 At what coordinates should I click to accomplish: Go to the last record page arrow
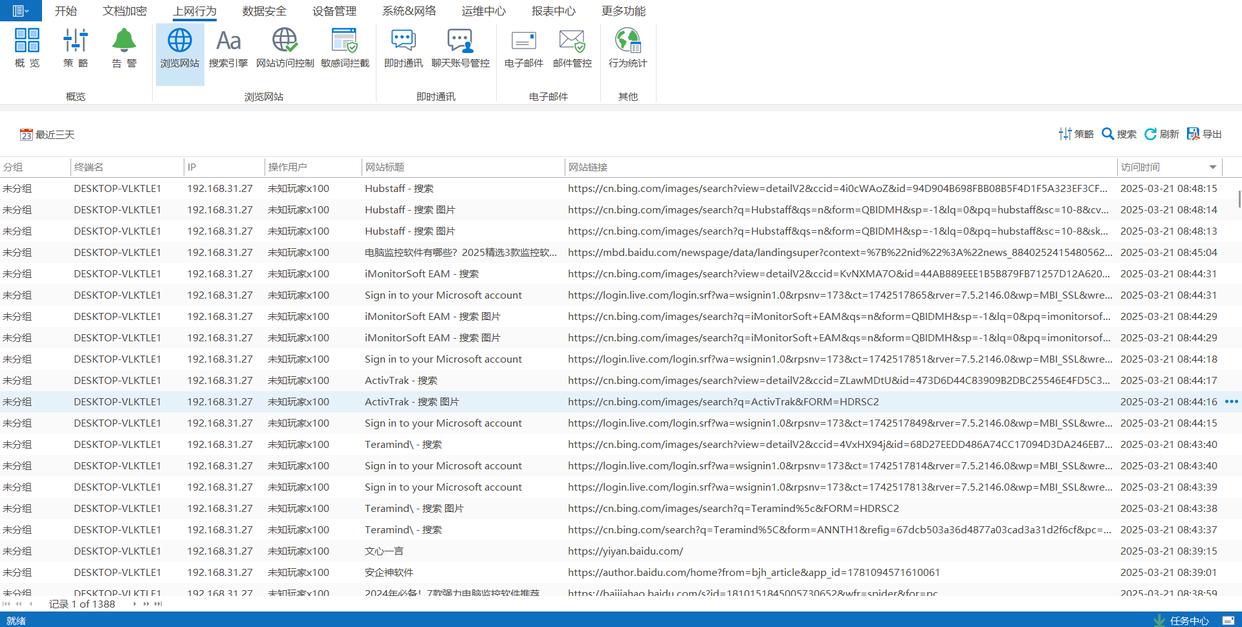pos(158,604)
